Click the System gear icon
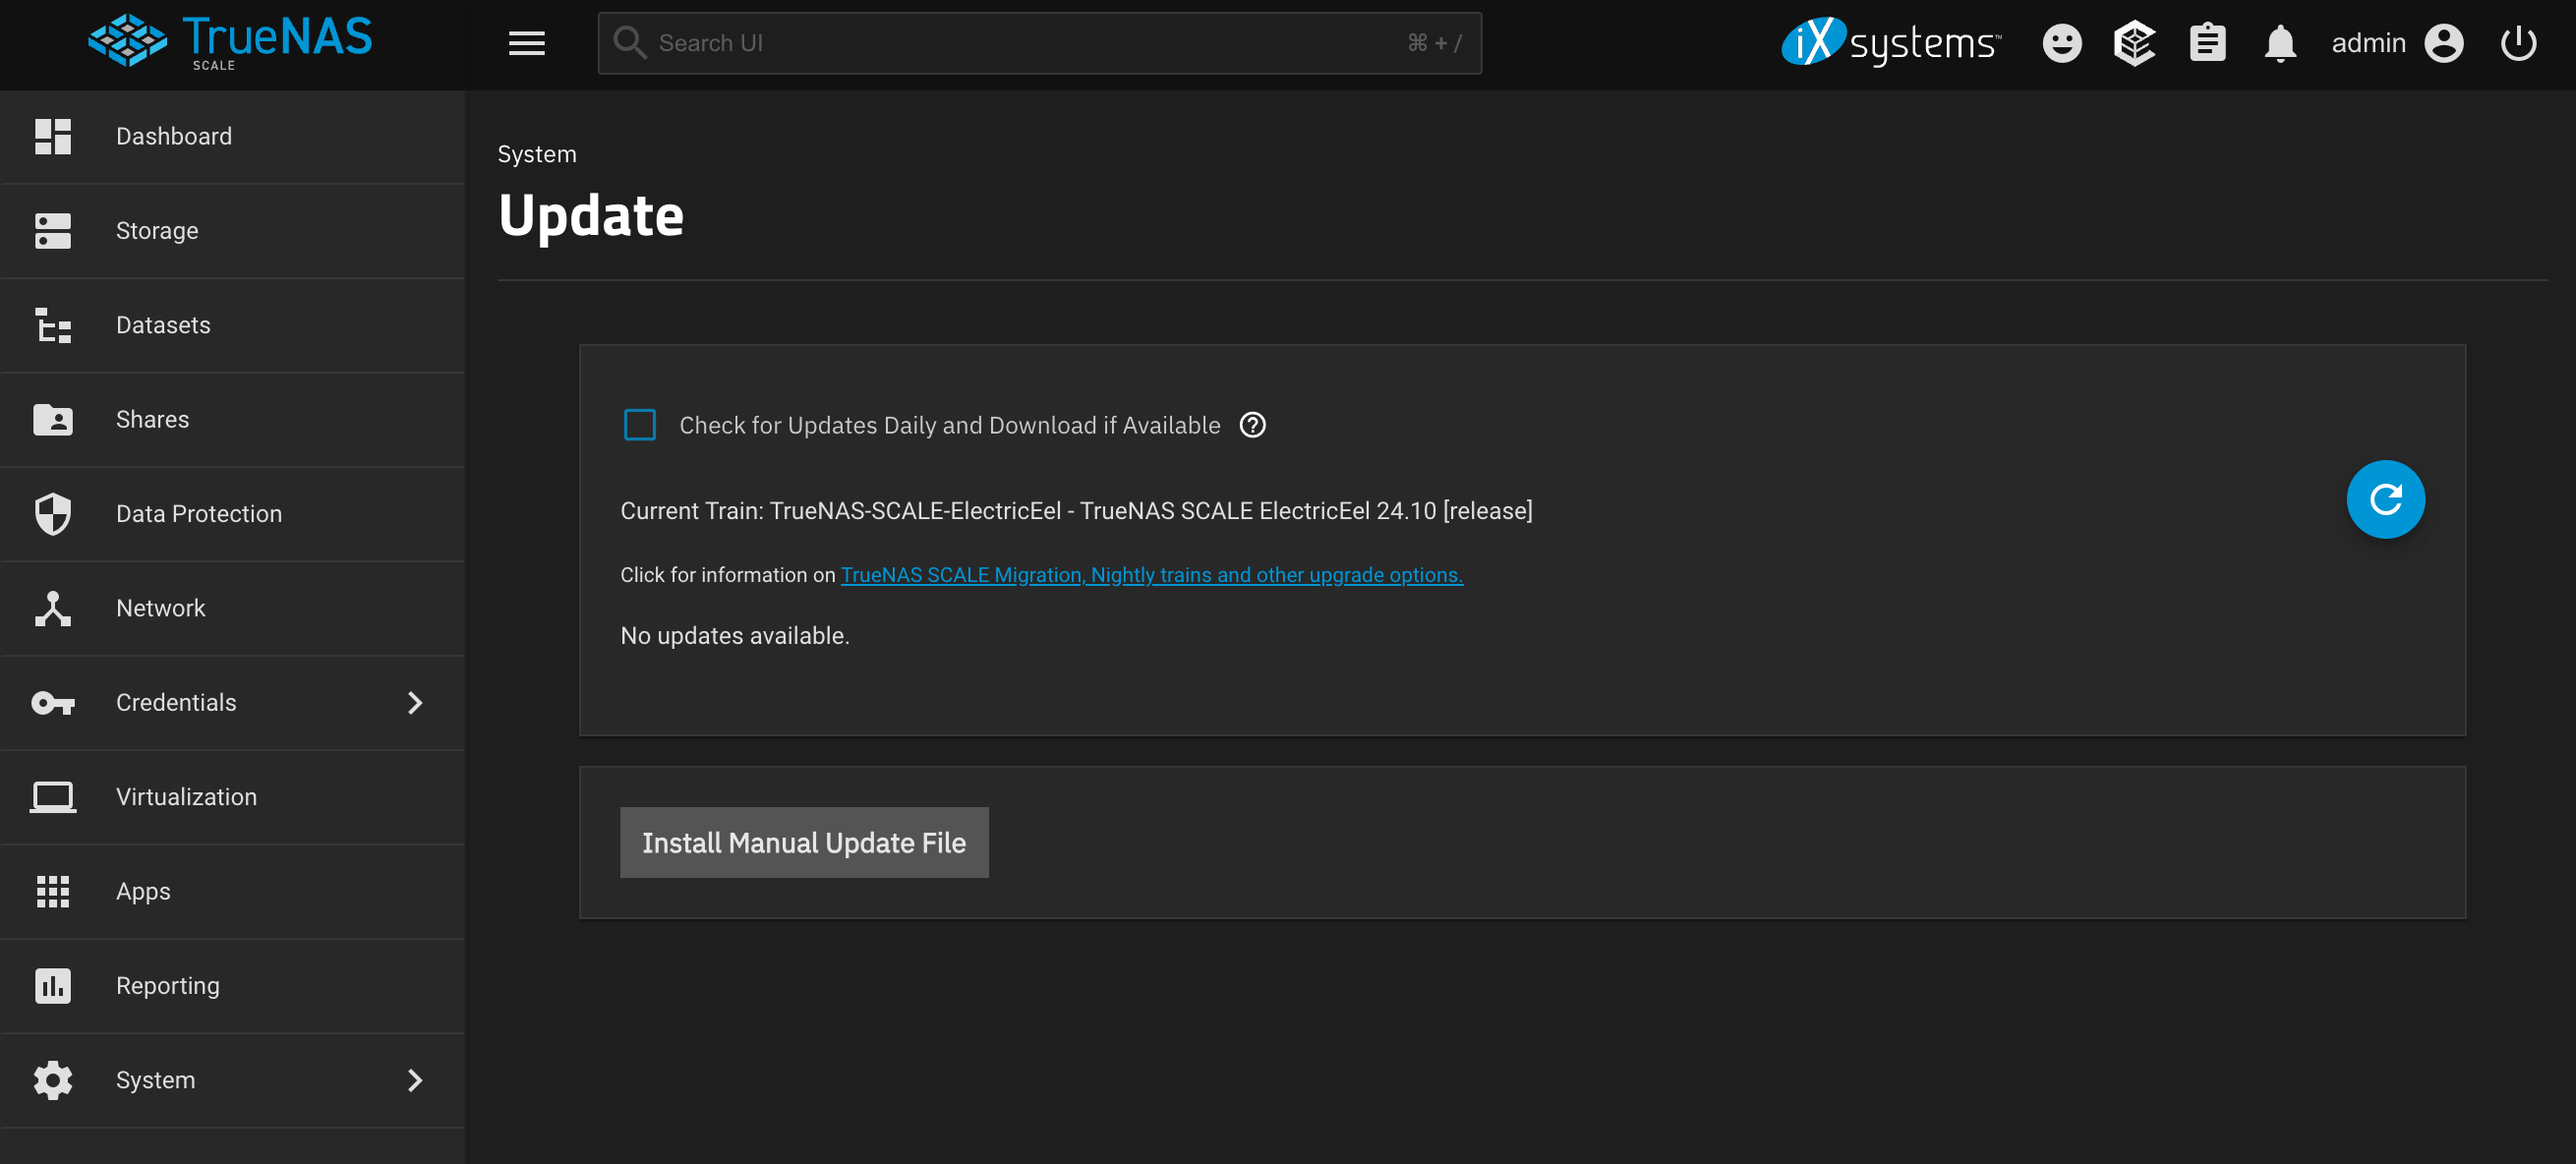The width and height of the screenshot is (2576, 1164). pos(53,1080)
